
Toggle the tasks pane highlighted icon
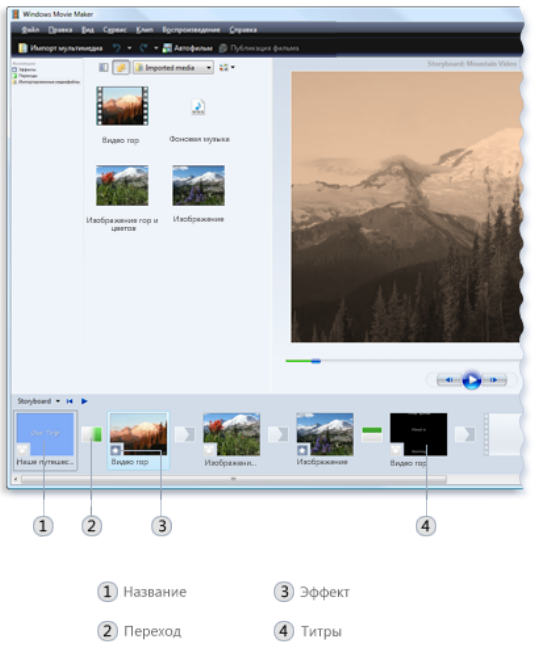121,67
